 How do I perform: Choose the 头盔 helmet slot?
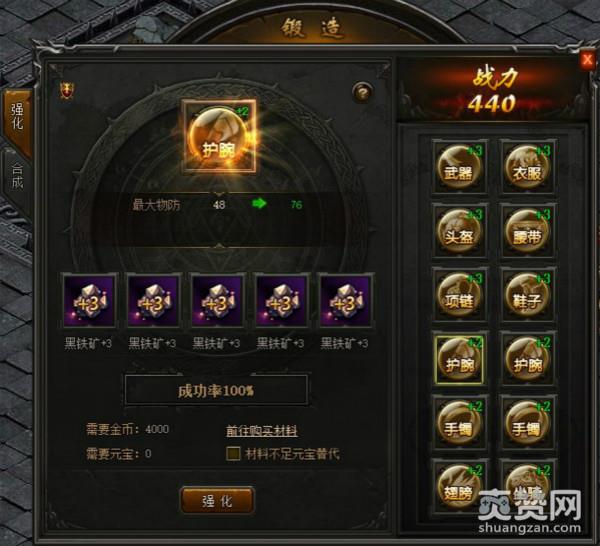459,231
